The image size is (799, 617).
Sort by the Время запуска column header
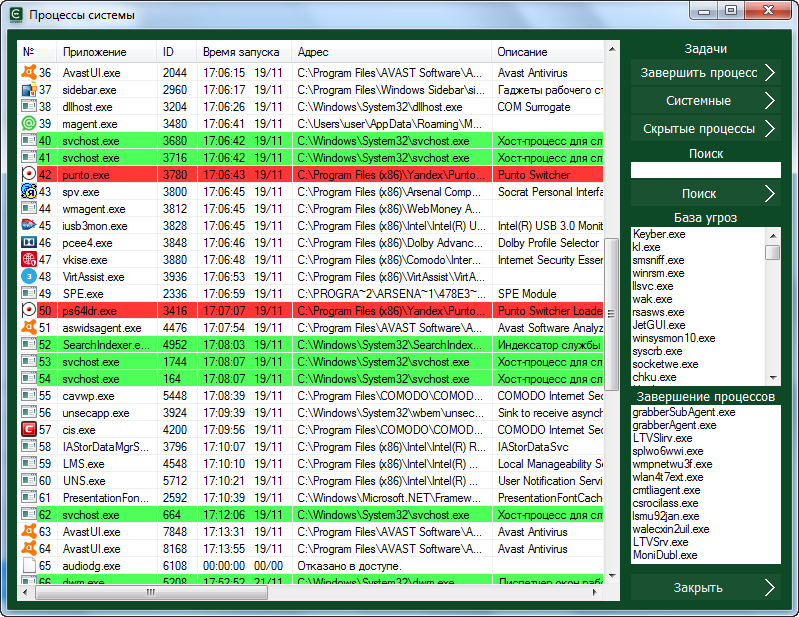tap(243, 51)
